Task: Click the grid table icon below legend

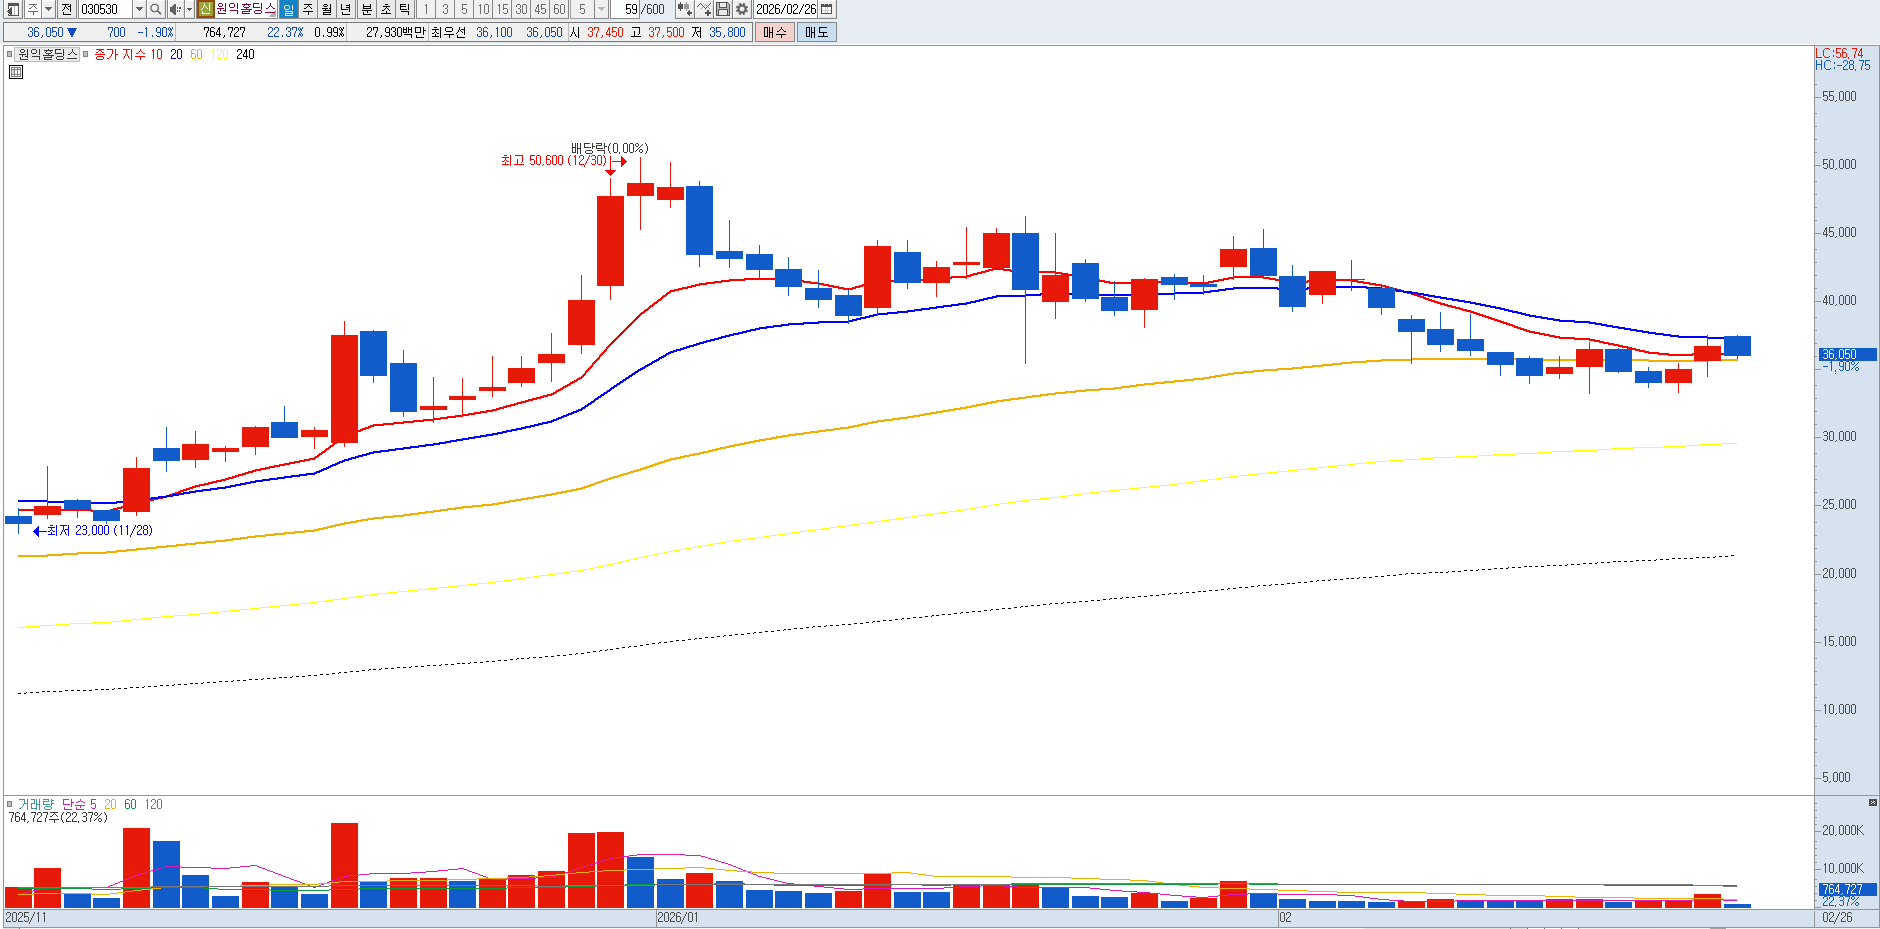Action: [16, 72]
